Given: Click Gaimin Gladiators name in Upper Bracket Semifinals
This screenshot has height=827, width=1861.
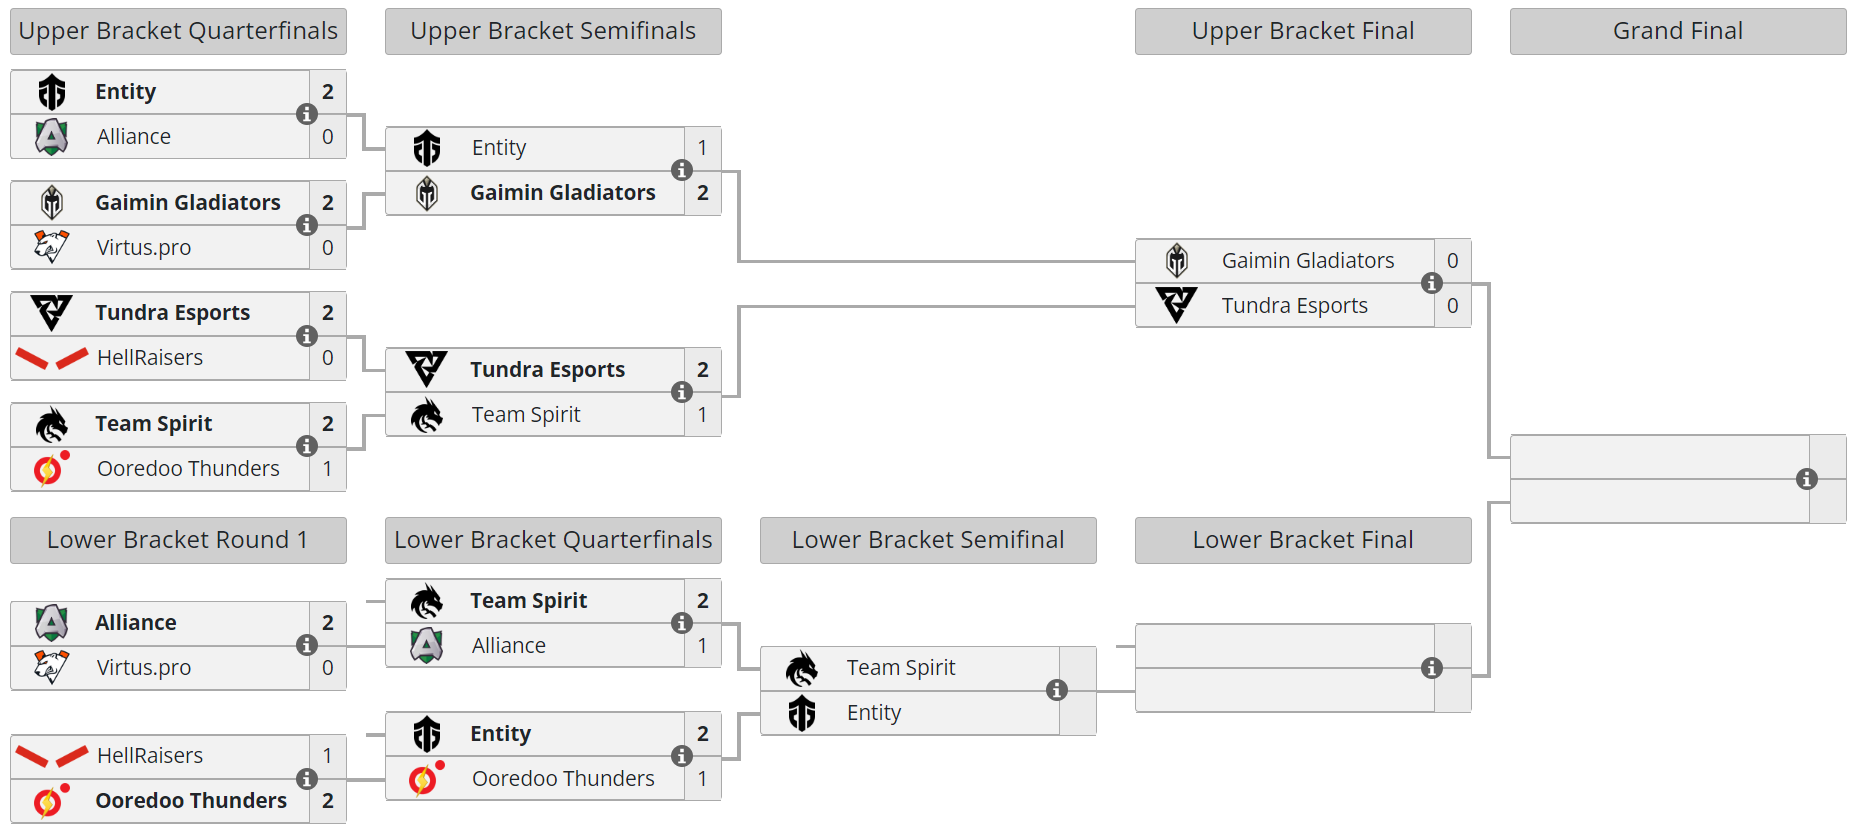Looking at the screenshot, I should tap(562, 192).
